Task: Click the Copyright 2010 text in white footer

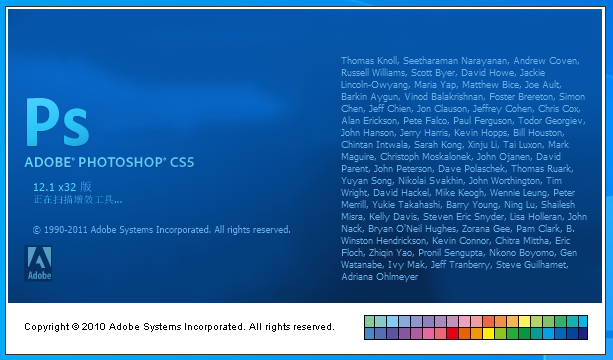Action: pyautogui.click(x=179, y=327)
